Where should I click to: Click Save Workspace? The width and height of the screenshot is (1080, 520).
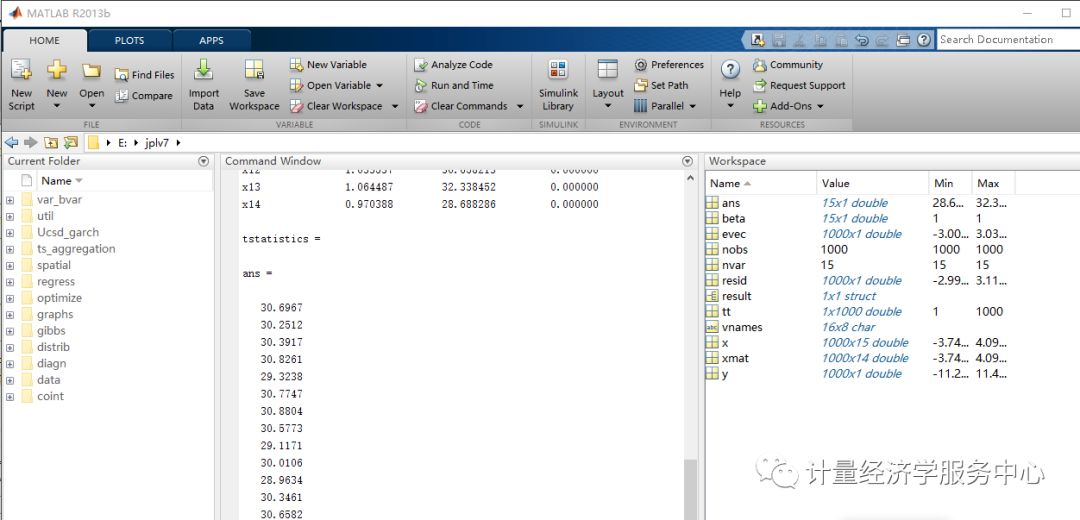click(254, 85)
